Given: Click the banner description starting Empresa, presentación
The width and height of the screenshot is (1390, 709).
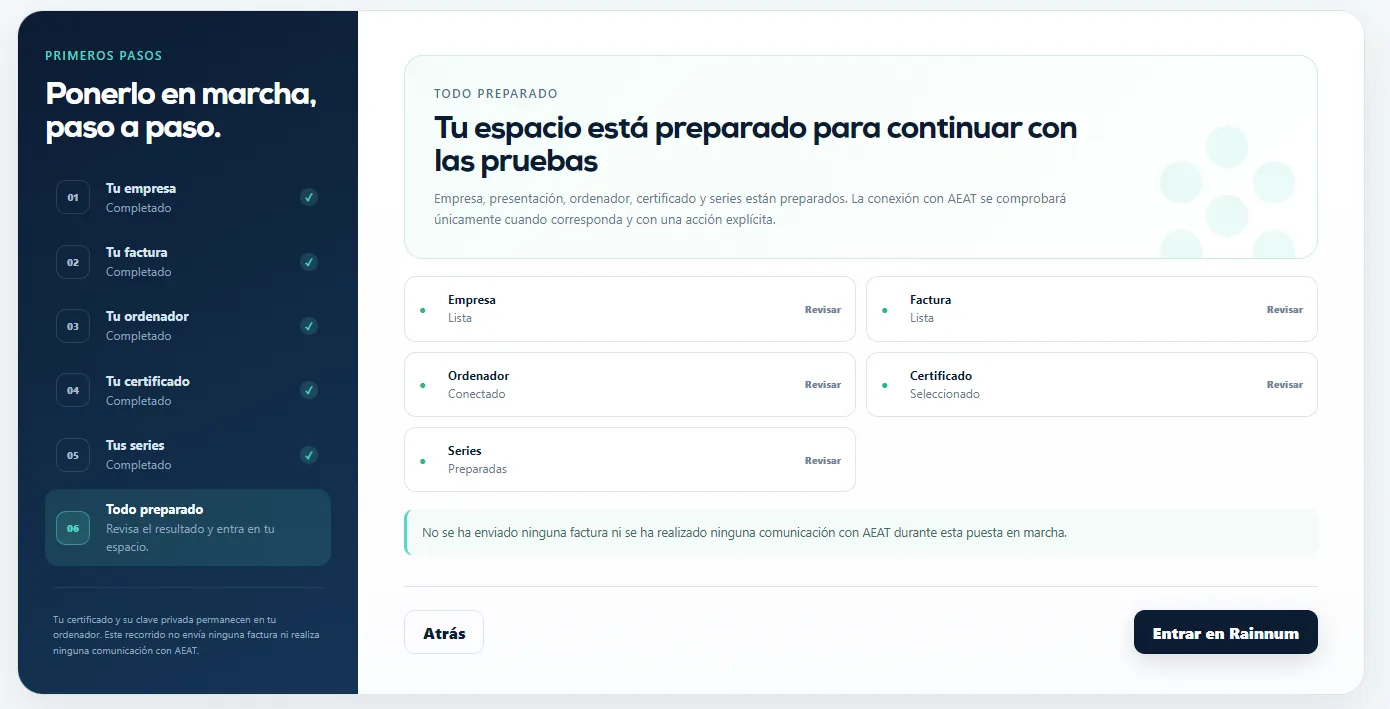Looking at the screenshot, I should pyautogui.click(x=750, y=209).
